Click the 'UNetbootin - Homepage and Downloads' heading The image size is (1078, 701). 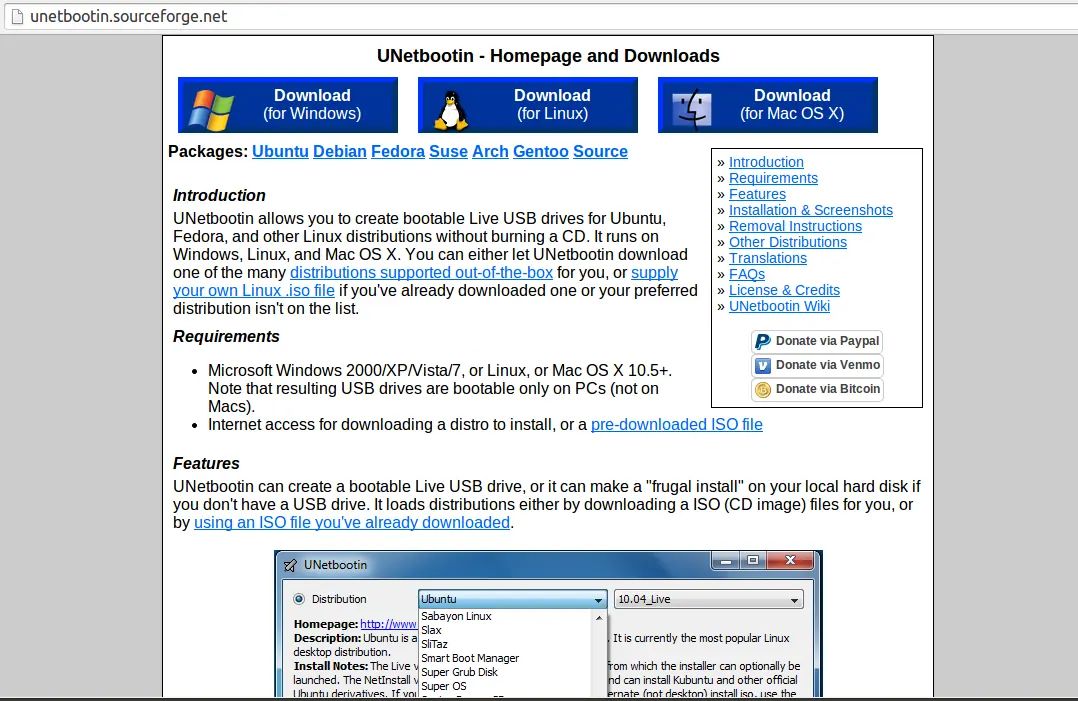[548, 56]
